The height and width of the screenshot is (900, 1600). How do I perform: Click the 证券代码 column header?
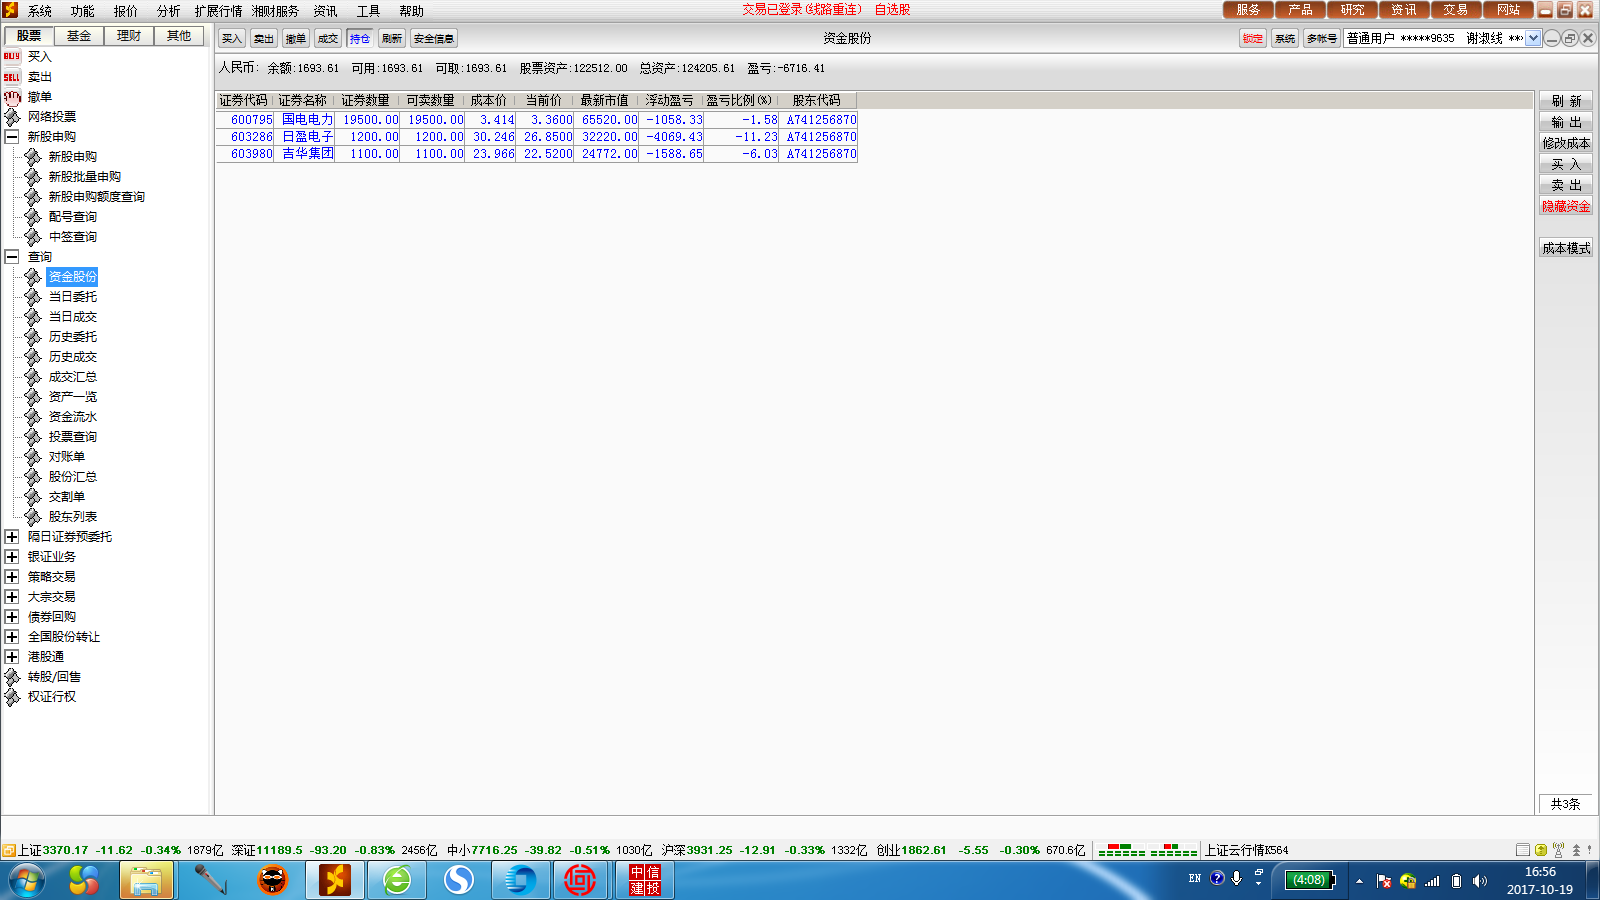pos(244,101)
